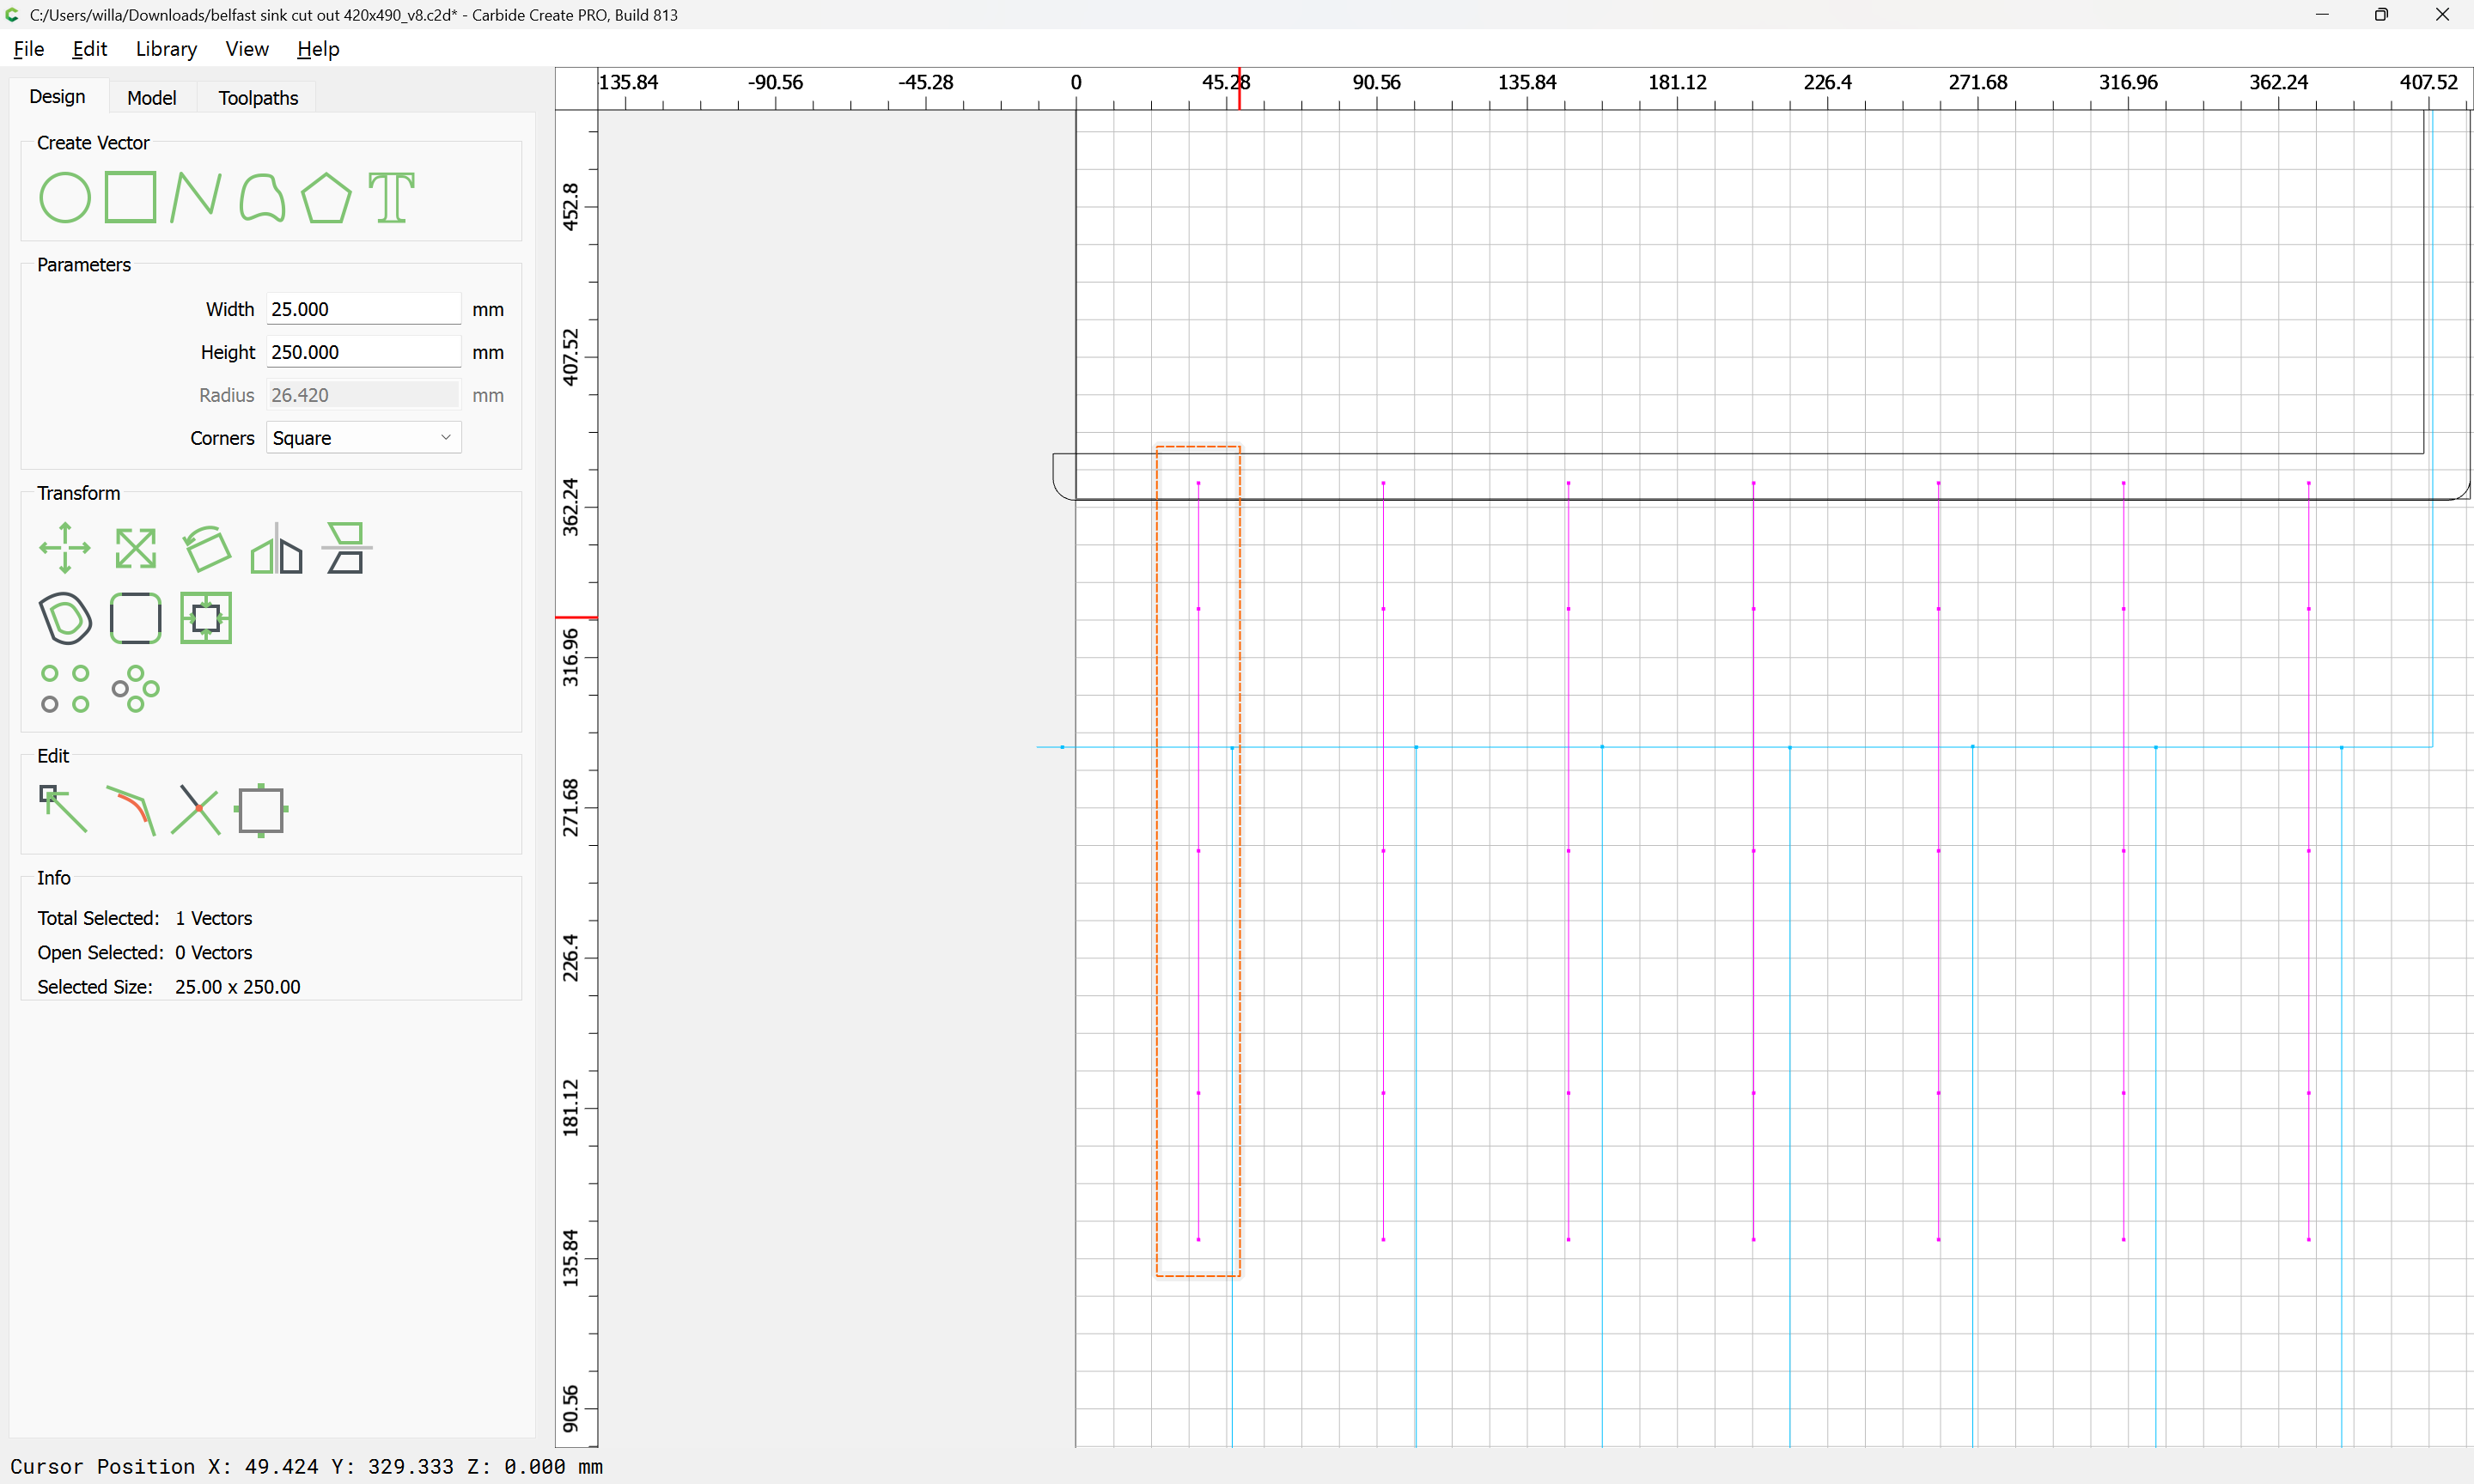Open the Job Setup square icon in Edit
The height and width of the screenshot is (1484, 2474).
click(x=262, y=810)
